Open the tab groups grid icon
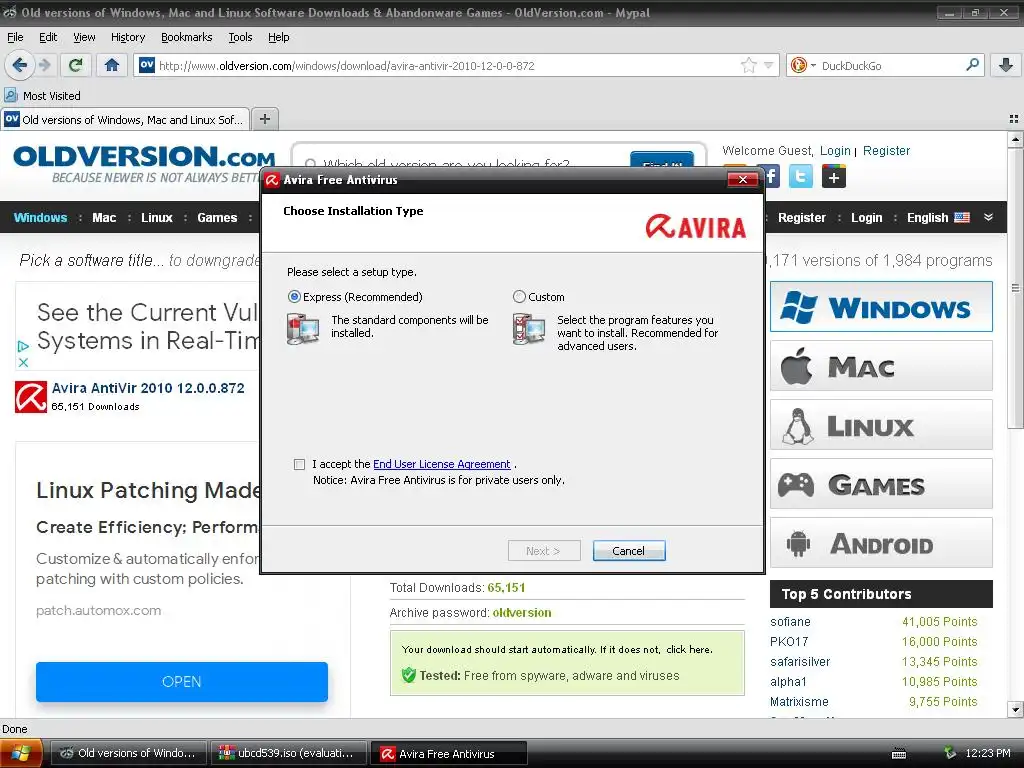1024x768 pixels. click(x=1014, y=119)
